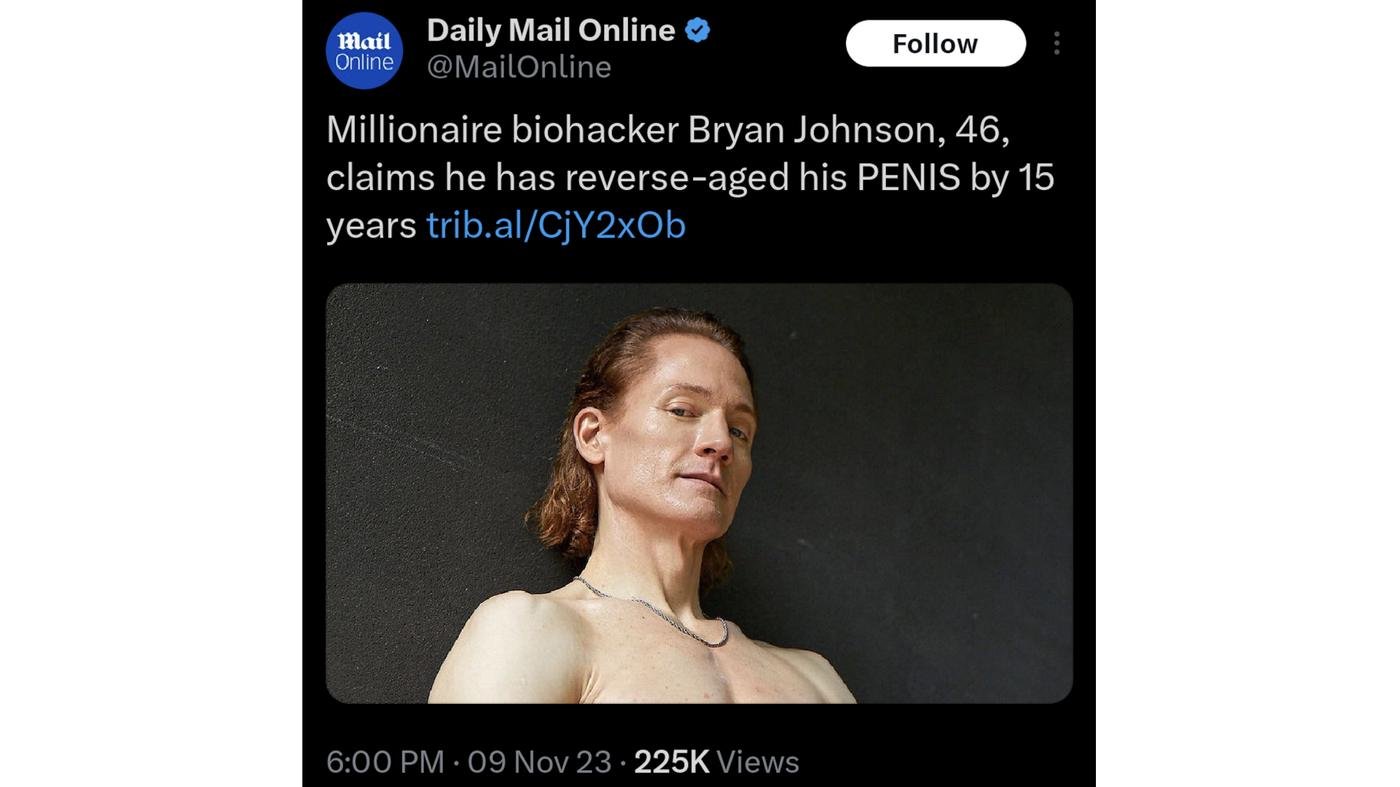Click the white margin left of the tweet
Image resolution: width=1400 pixels, height=787 pixels.
150,400
